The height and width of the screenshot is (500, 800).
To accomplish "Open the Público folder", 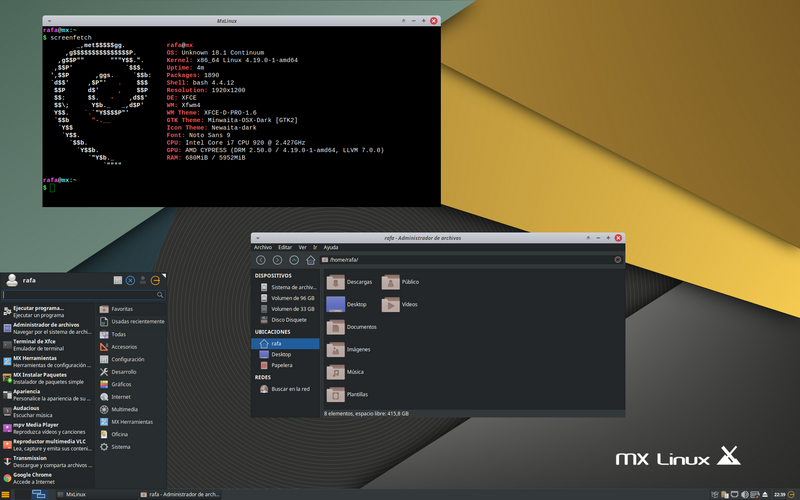I will (x=401, y=282).
